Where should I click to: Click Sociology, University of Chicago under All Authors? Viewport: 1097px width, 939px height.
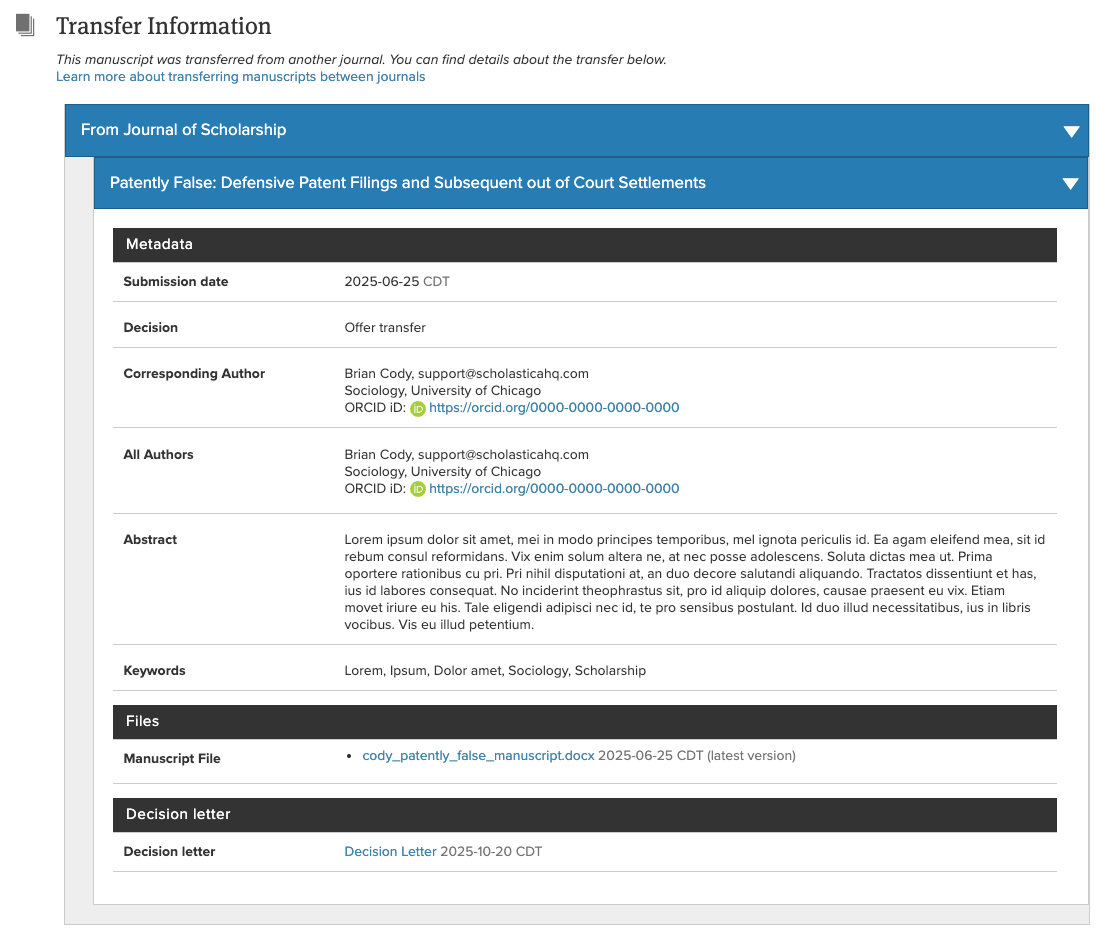(442, 472)
